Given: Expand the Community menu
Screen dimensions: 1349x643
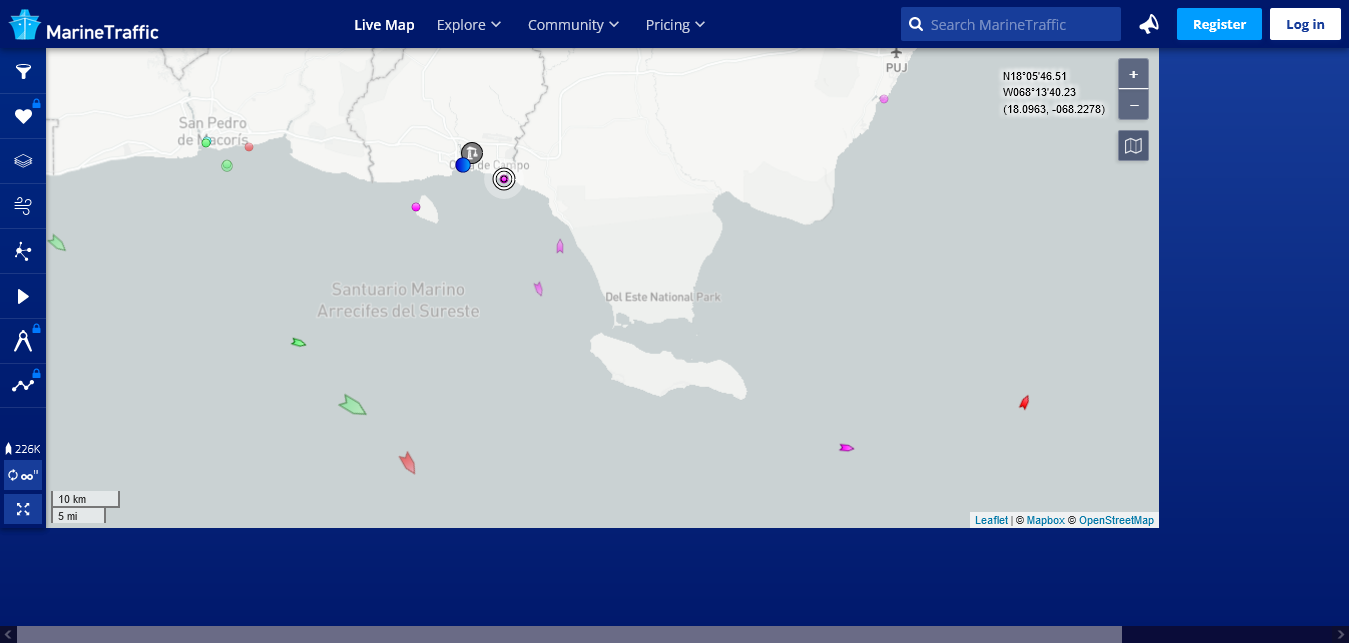Looking at the screenshot, I should pyautogui.click(x=574, y=24).
